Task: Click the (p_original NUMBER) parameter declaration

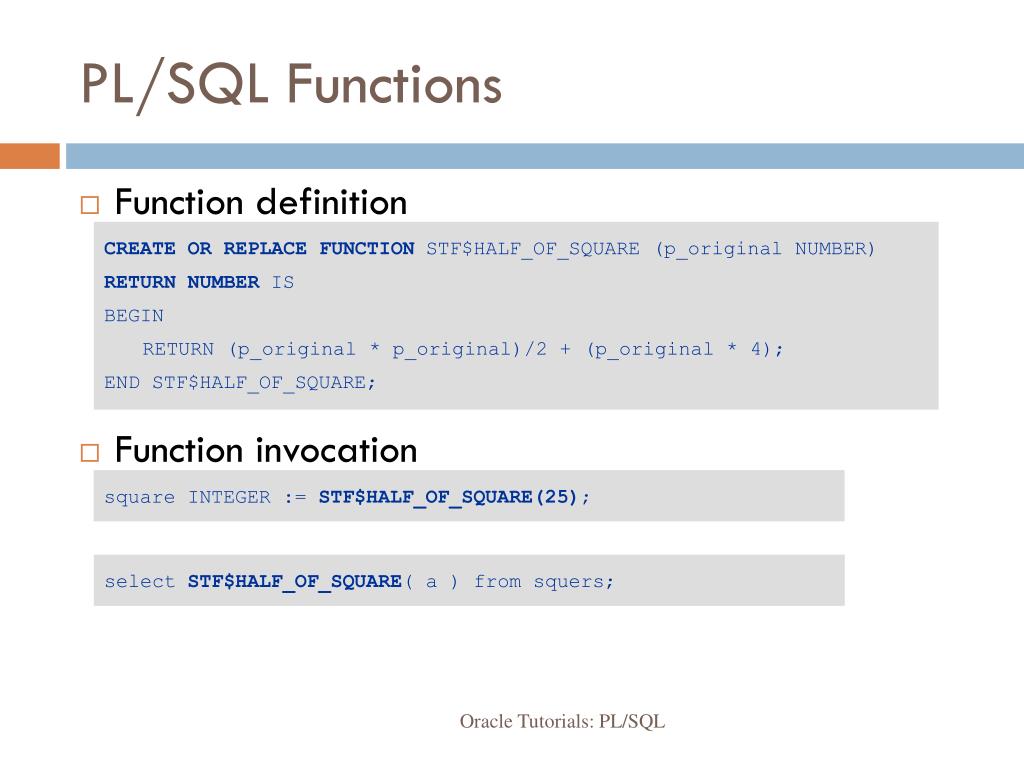Action: coord(765,249)
